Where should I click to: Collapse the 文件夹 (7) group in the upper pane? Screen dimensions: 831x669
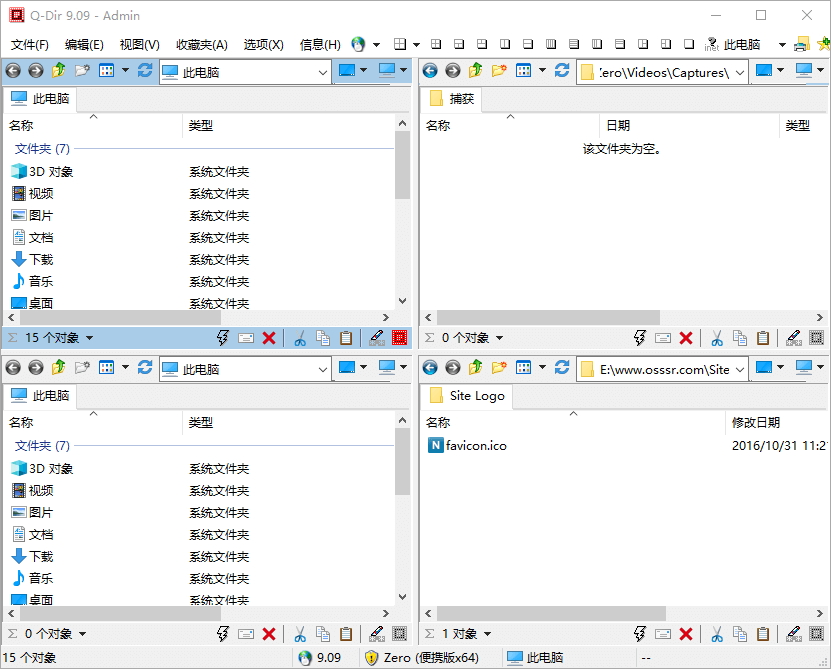coord(42,148)
